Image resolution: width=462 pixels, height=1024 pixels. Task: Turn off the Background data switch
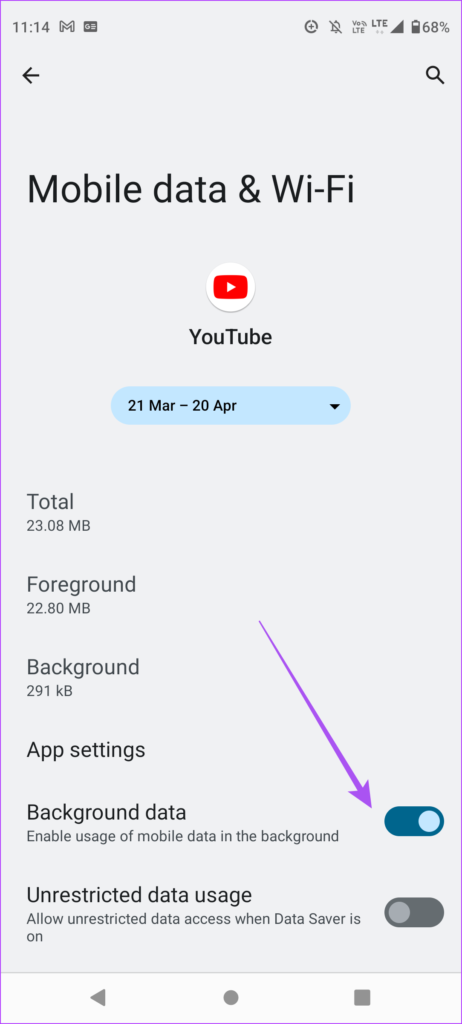[414, 821]
